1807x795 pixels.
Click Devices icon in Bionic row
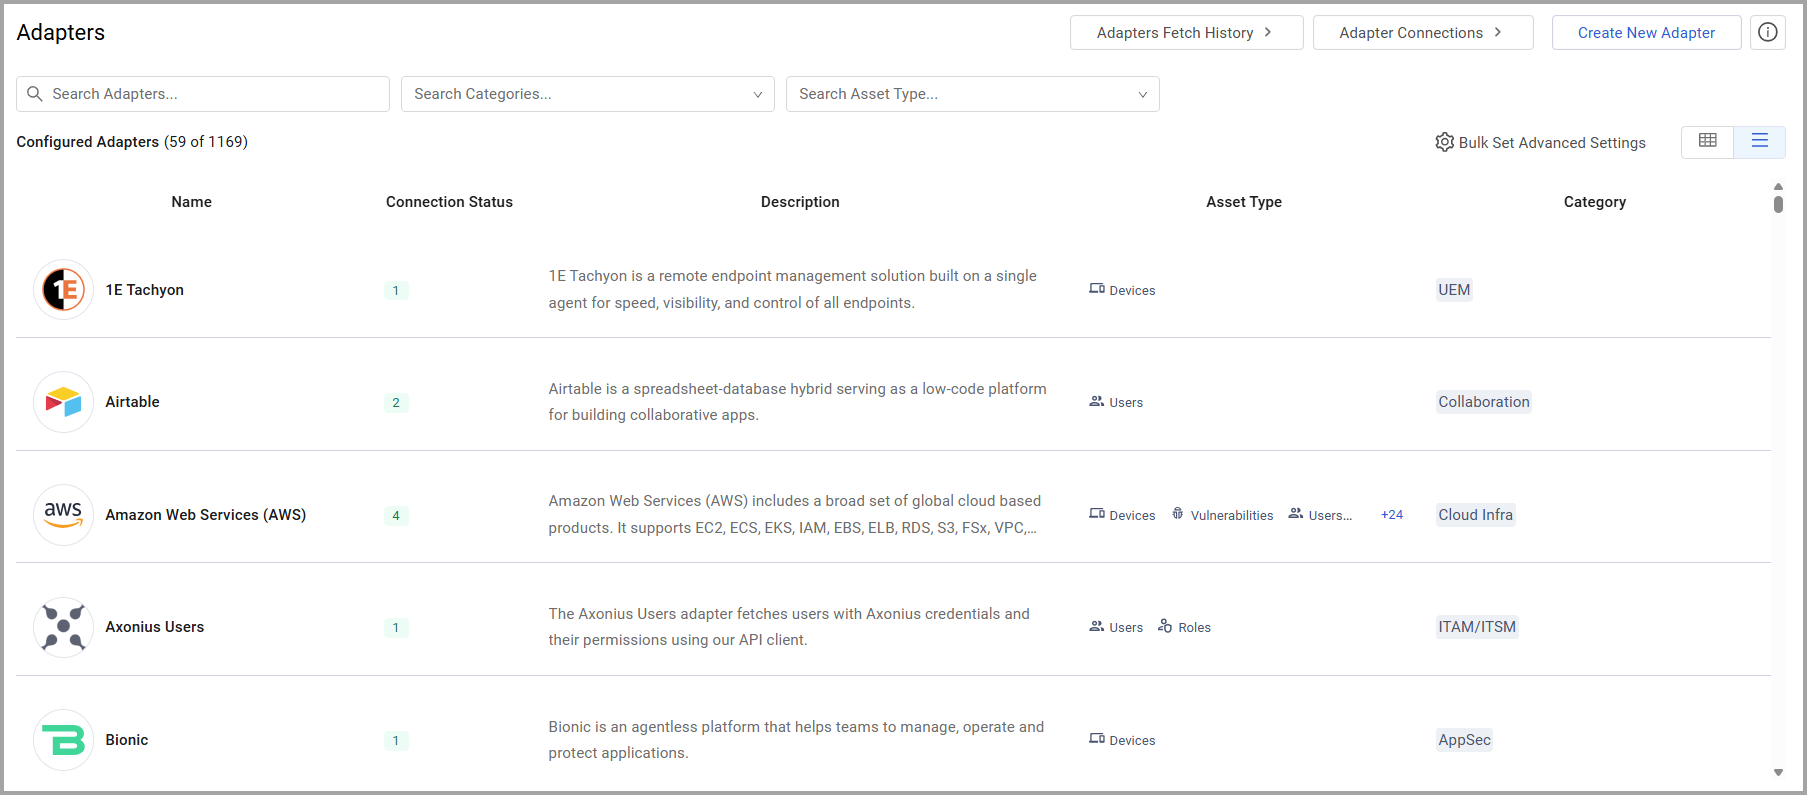point(1097,739)
